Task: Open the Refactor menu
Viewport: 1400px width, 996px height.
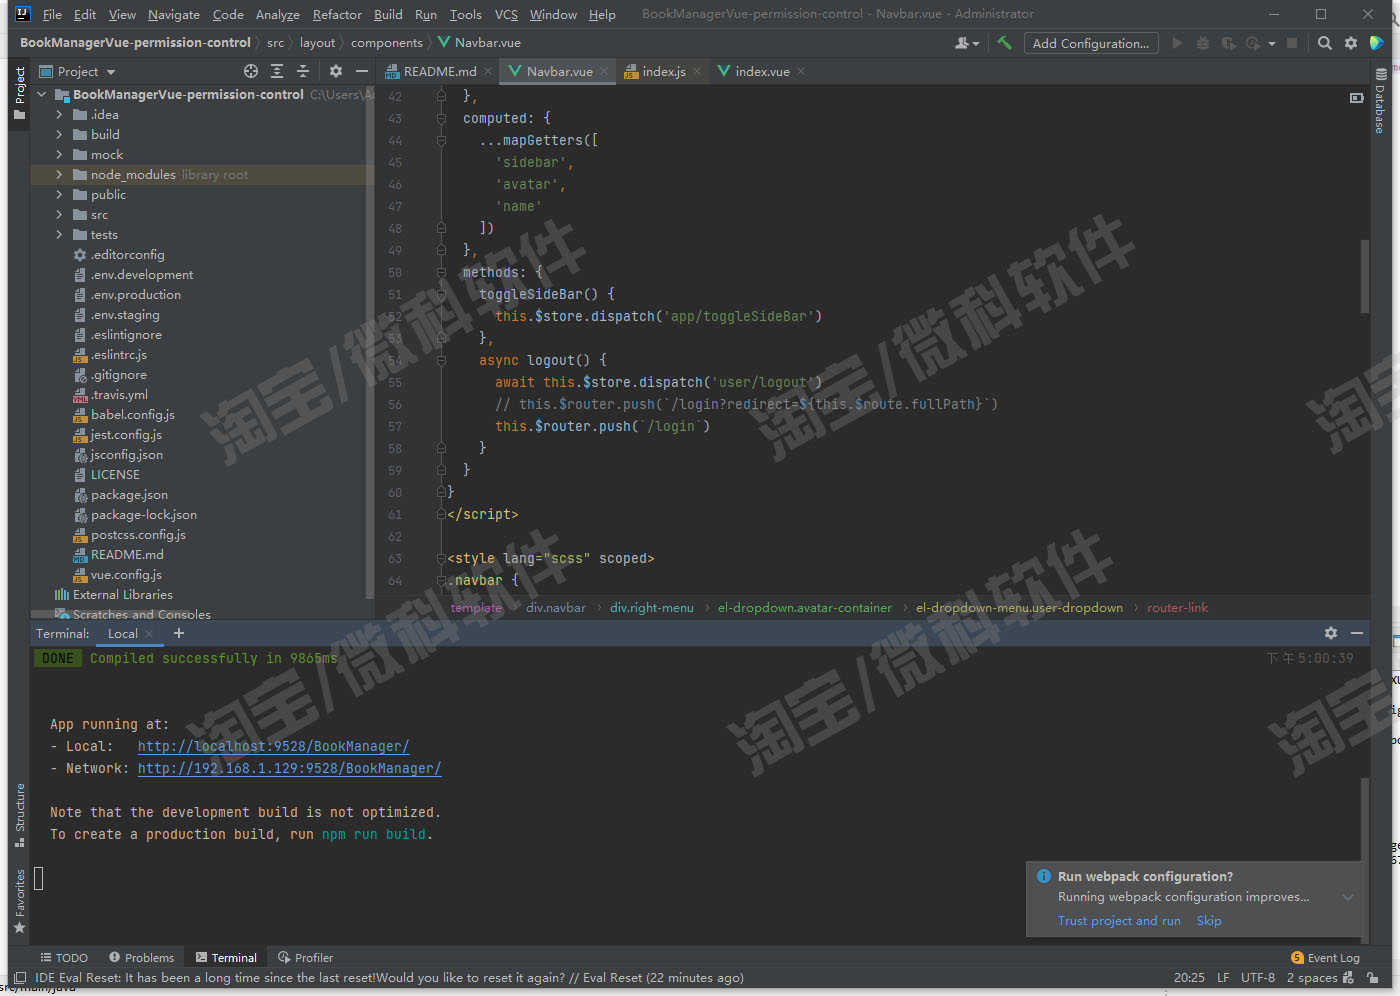Action: pos(337,14)
